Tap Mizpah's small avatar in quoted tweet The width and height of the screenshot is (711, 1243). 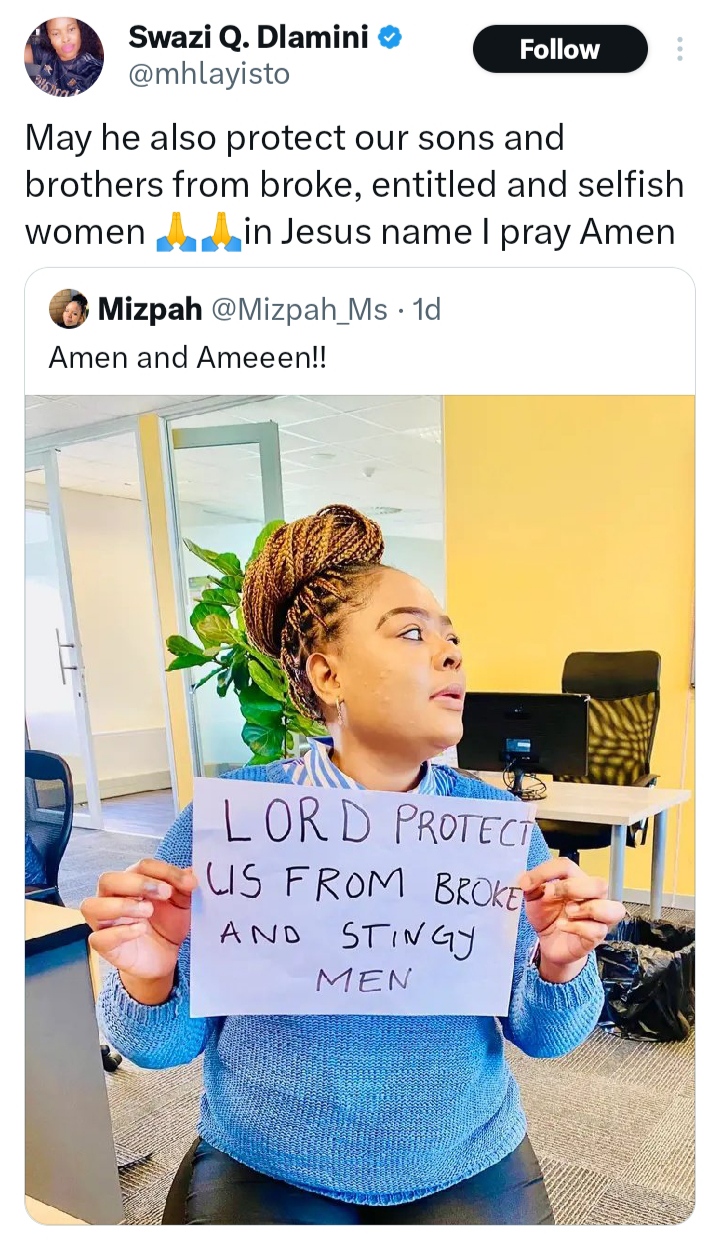coord(68,309)
